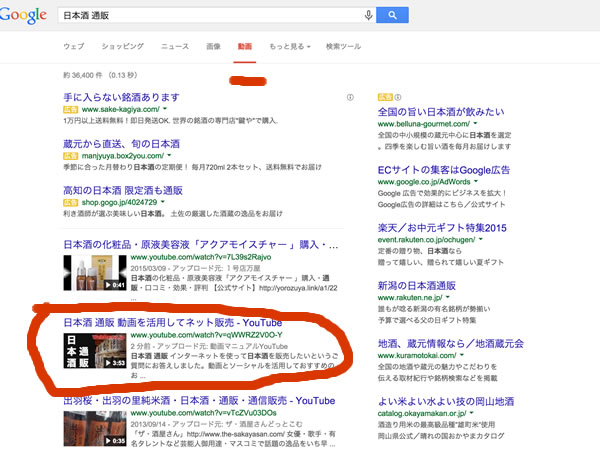Screen dimensions: 600x451
Task: Play the 0:41 video thumbnail
Action: (95, 272)
